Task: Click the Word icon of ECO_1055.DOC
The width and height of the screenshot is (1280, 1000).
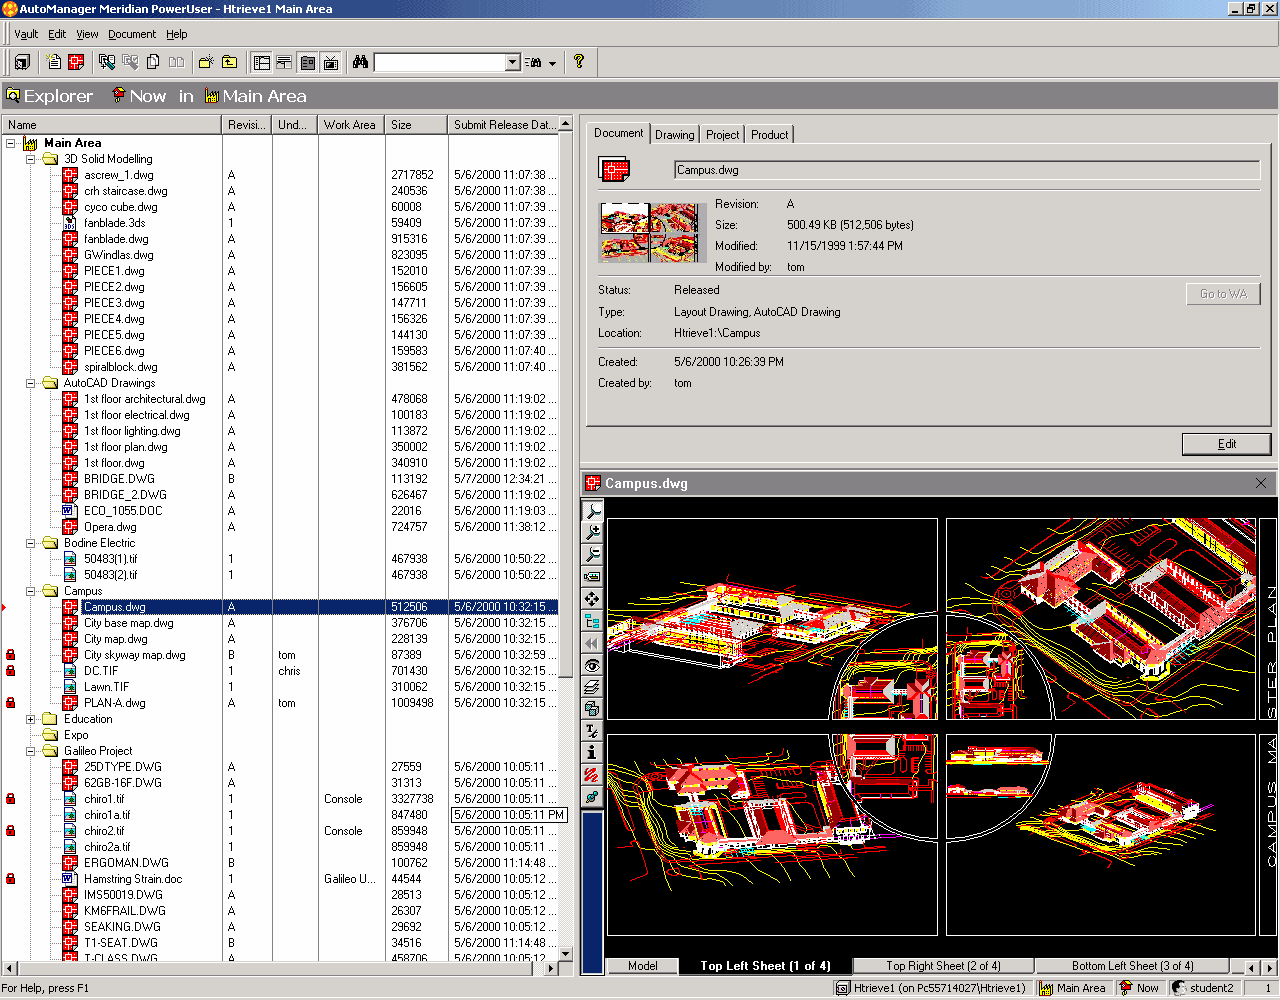Action: pyautogui.click(x=70, y=511)
